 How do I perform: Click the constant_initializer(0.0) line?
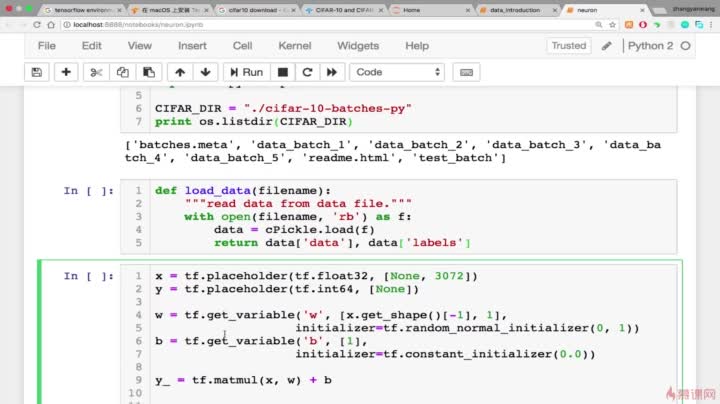445,354
